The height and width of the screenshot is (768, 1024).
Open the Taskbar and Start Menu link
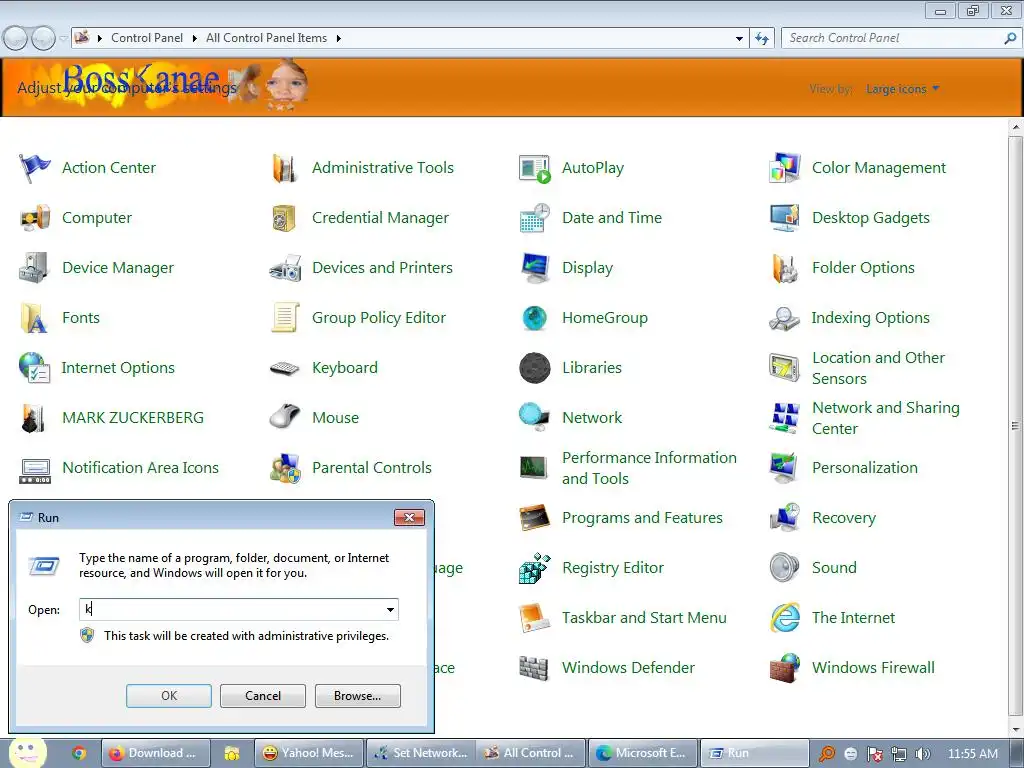click(x=644, y=618)
